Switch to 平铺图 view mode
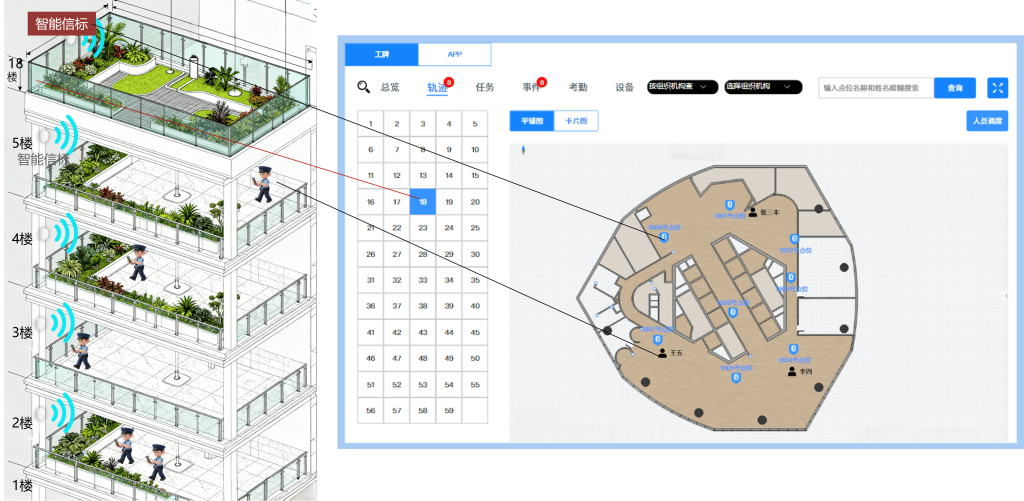The height and width of the screenshot is (501, 1024). coord(531,122)
